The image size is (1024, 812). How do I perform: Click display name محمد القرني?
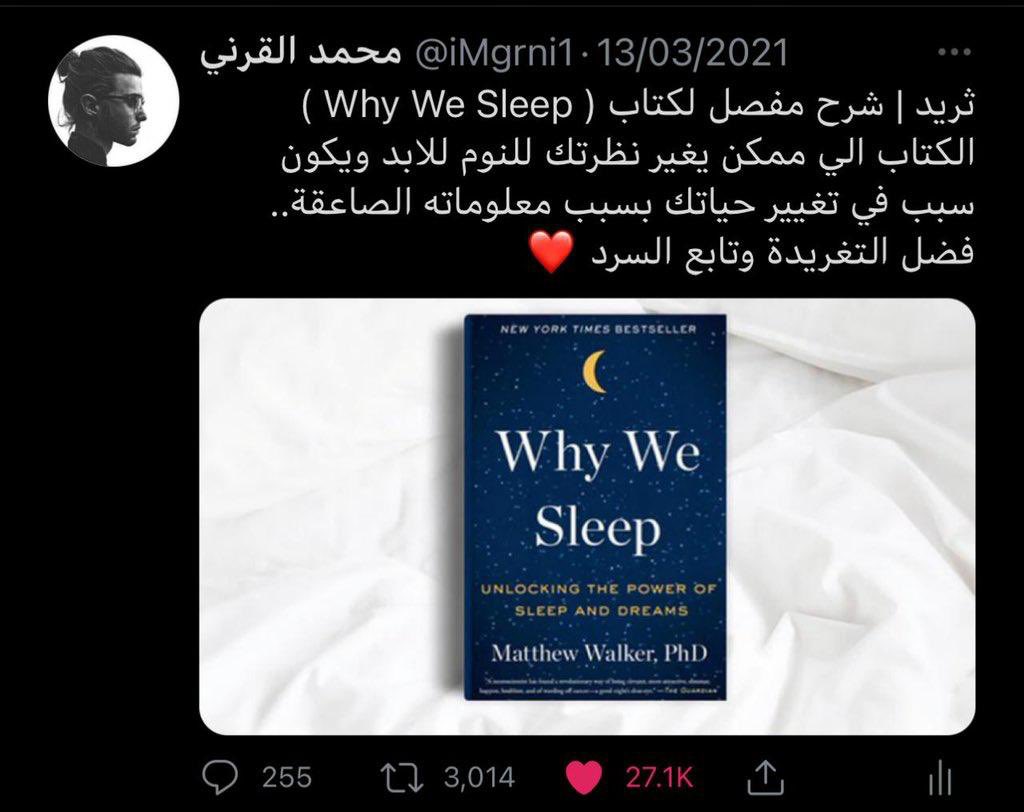click(300, 54)
